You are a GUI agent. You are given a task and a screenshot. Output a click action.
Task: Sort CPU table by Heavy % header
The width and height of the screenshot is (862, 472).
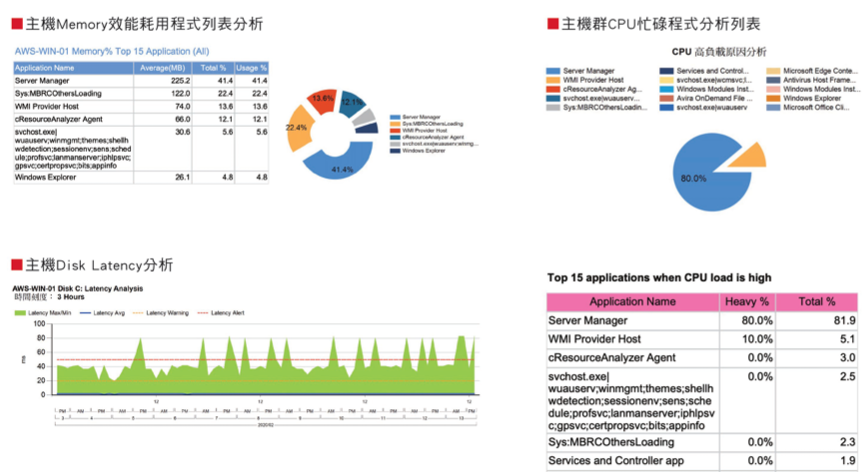pos(748,301)
